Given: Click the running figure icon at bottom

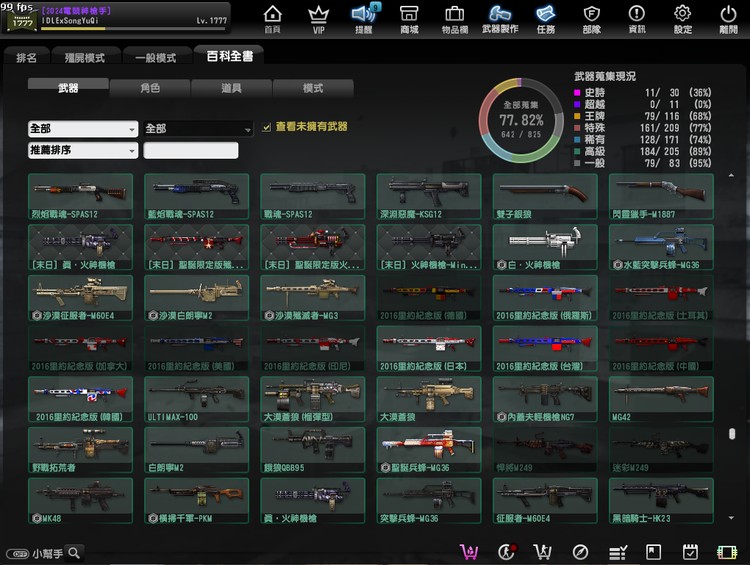Looking at the screenshot, I should tap(507, 552).
